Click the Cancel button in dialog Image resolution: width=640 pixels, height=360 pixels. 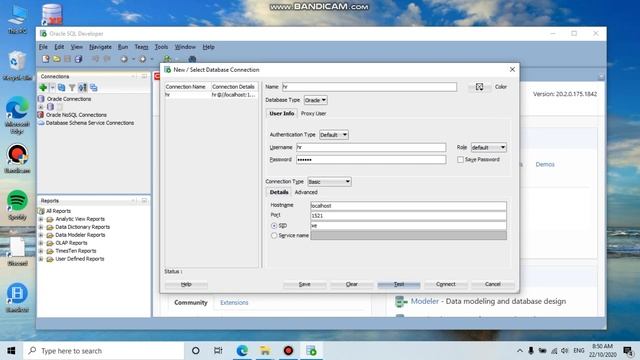pyautogui.click(x=493, y=284)
